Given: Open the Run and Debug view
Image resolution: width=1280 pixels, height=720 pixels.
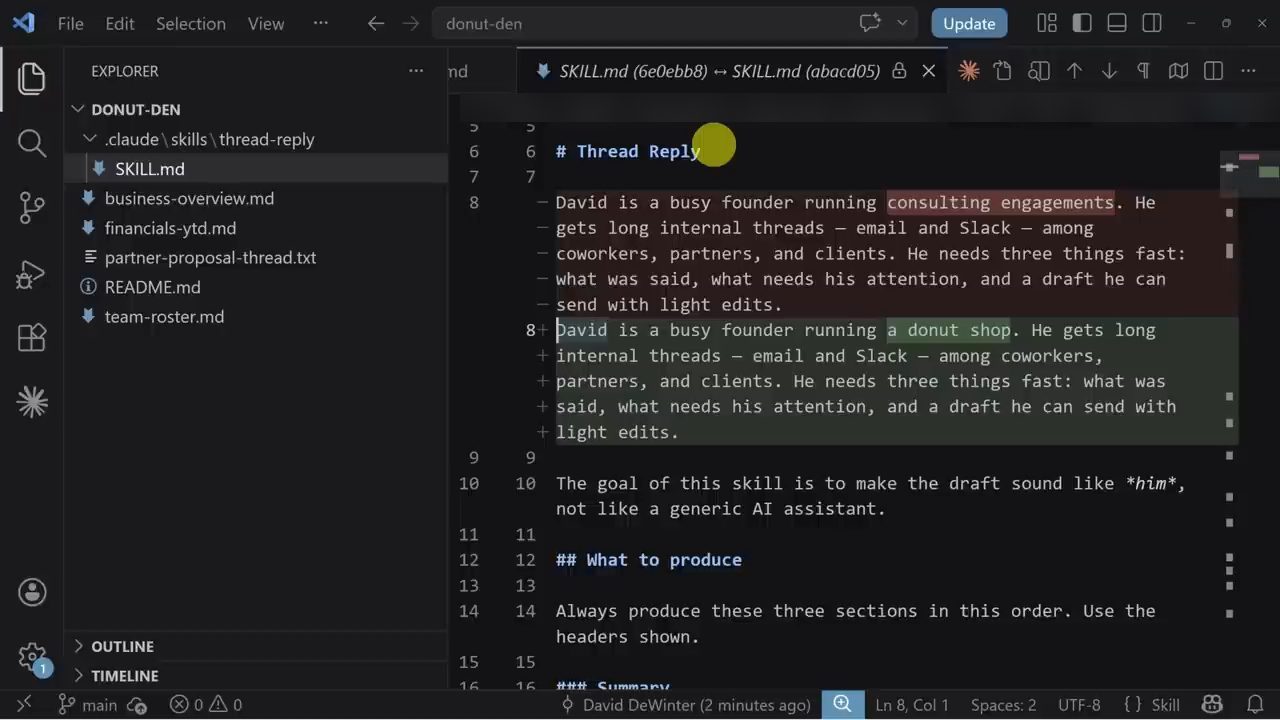Looking at the screenshot, I should pos(32,273).
